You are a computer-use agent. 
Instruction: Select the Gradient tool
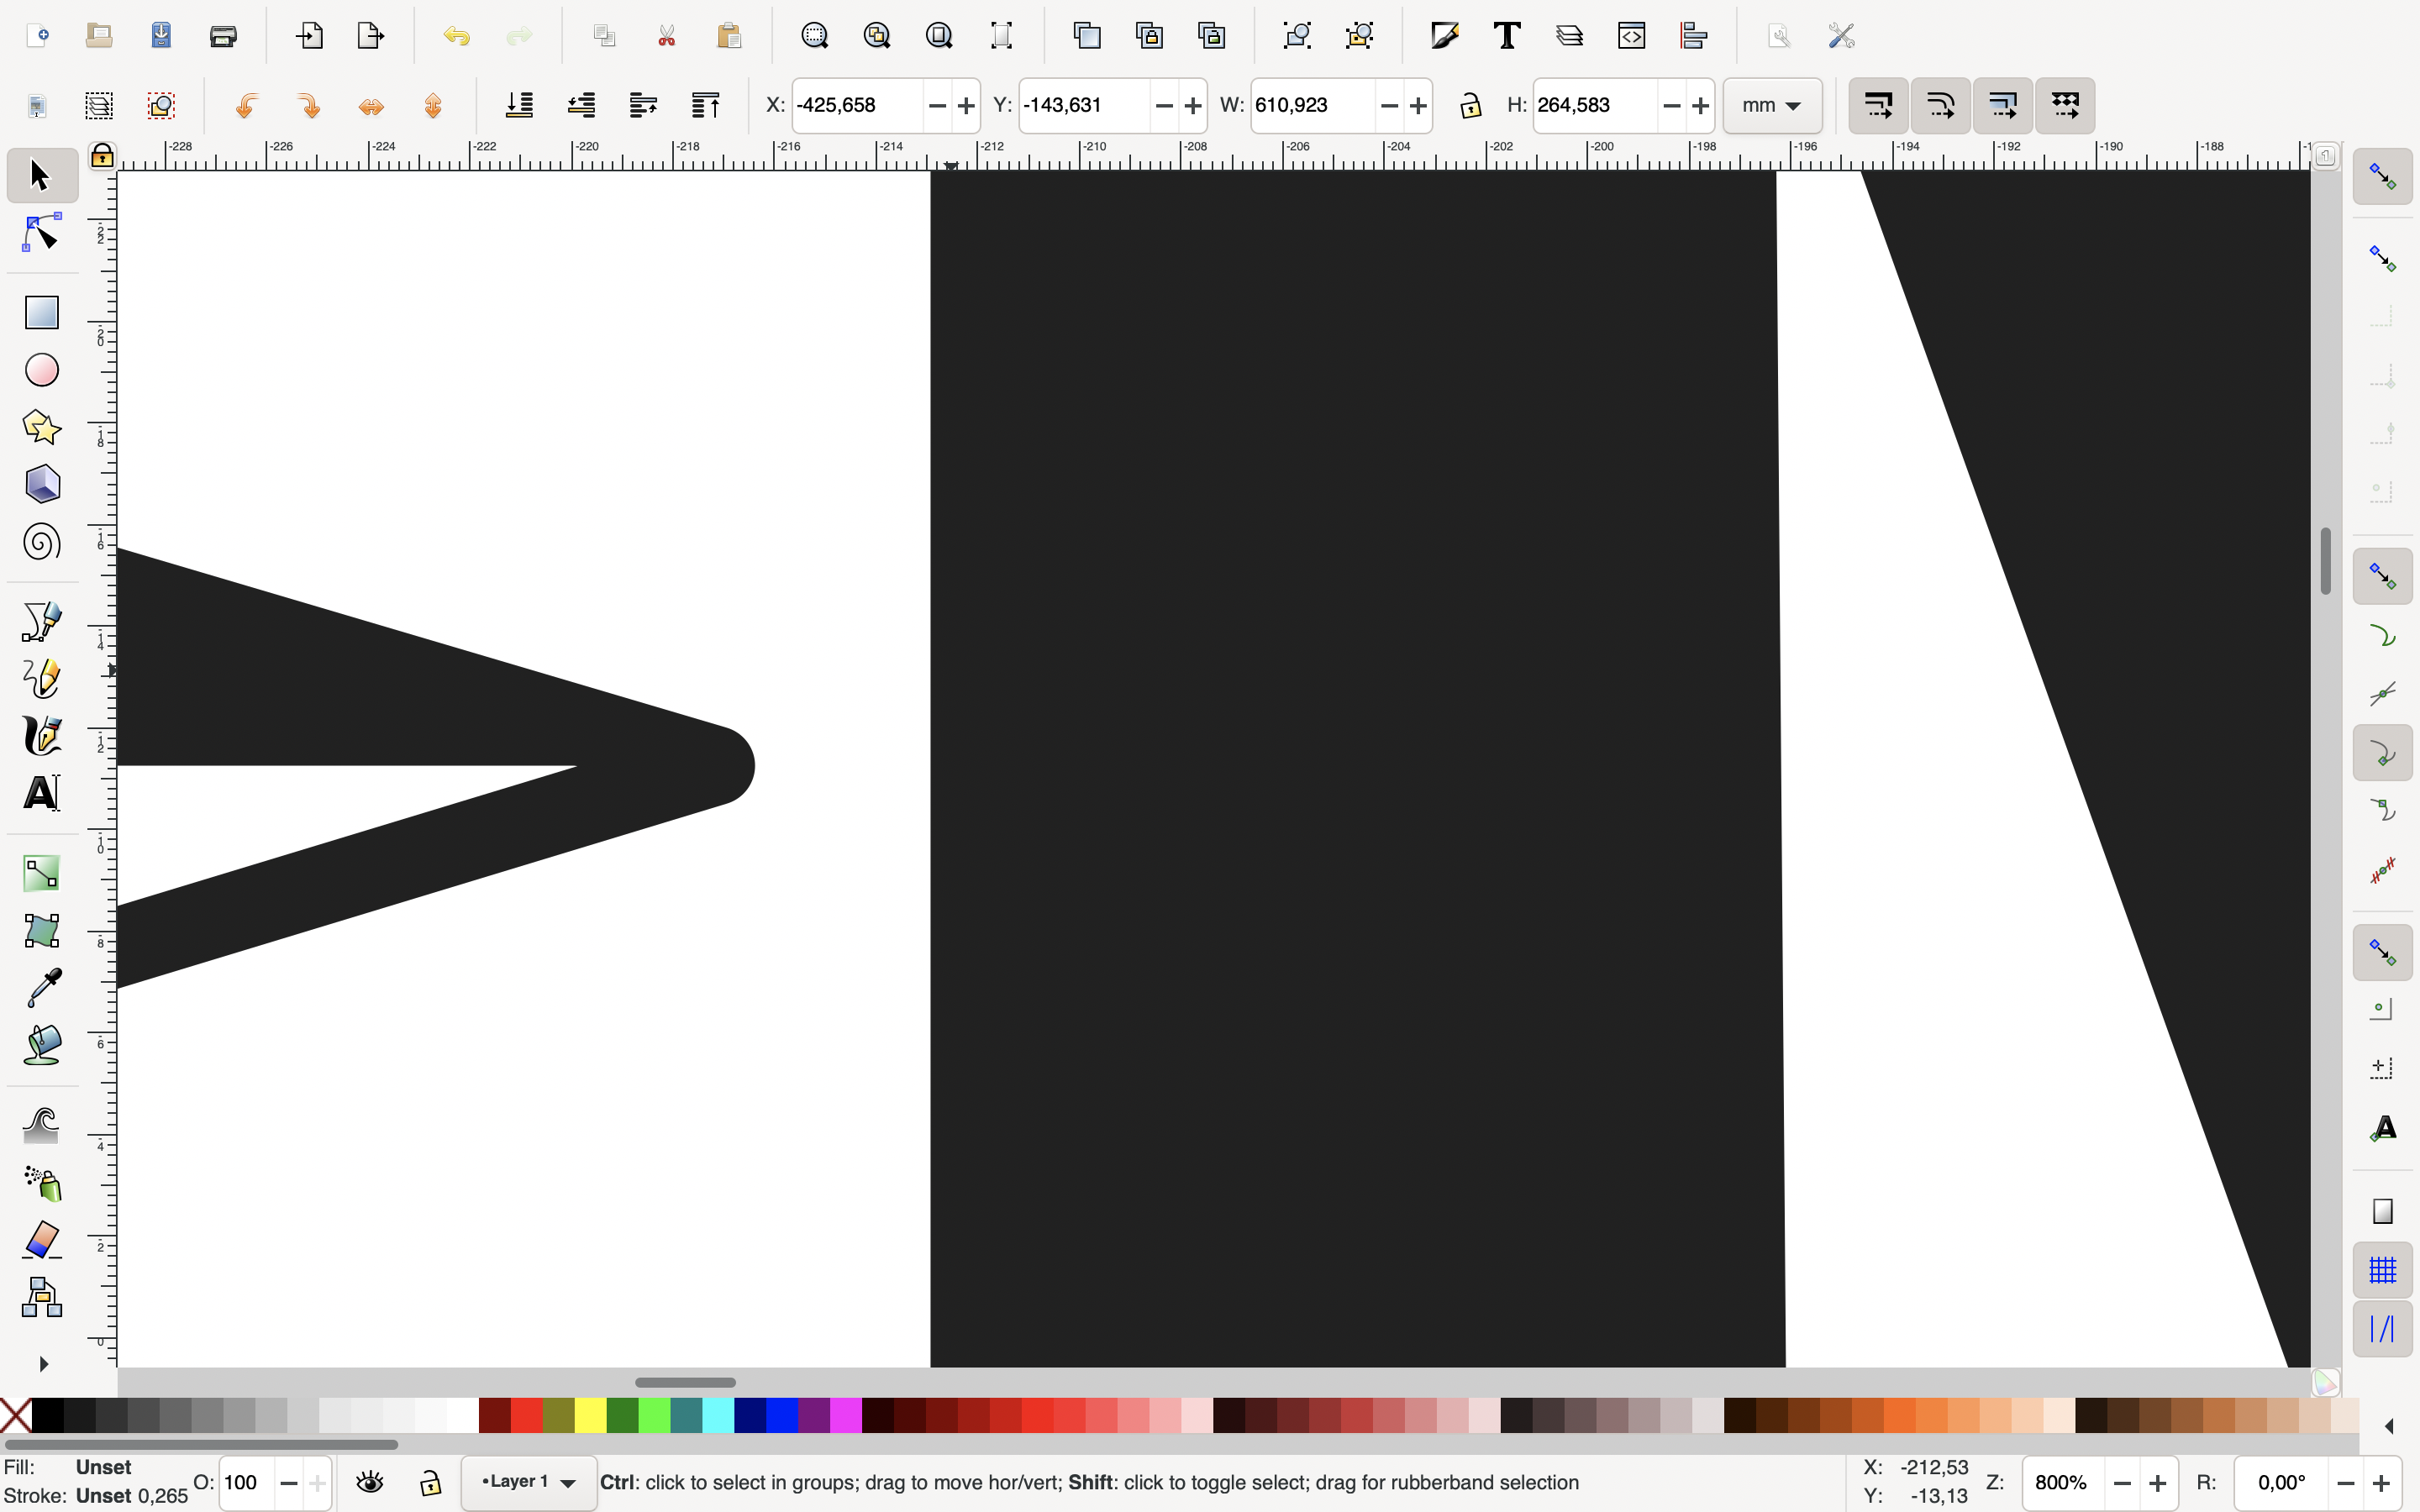click(41, 873)
